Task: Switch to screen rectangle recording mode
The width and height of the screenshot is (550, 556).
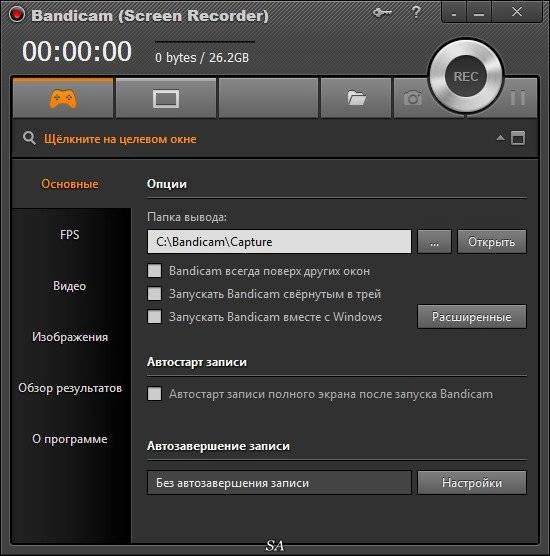Action: point(166,98)
